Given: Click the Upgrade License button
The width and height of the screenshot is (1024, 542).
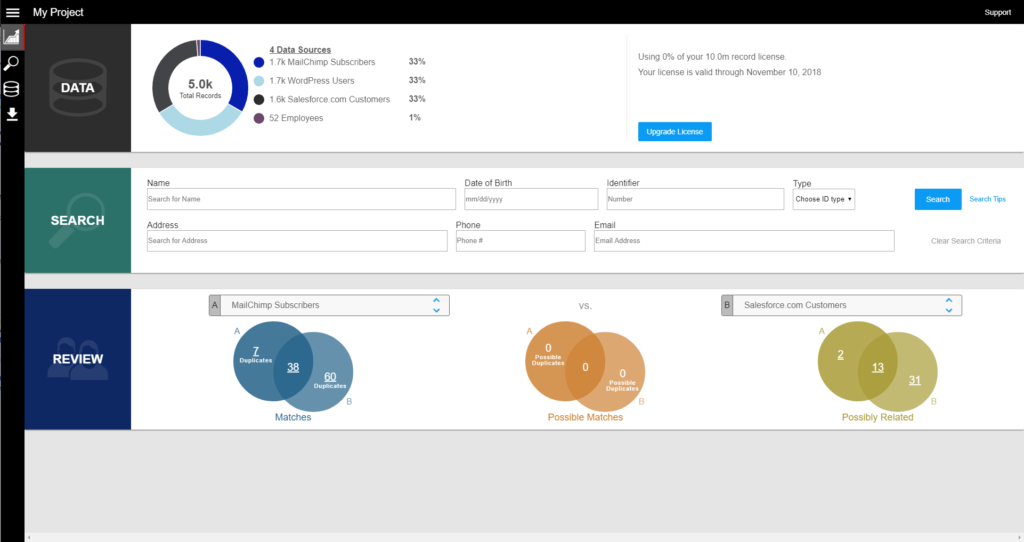Looking at the screenshot, I should click(x=675, y=131).
